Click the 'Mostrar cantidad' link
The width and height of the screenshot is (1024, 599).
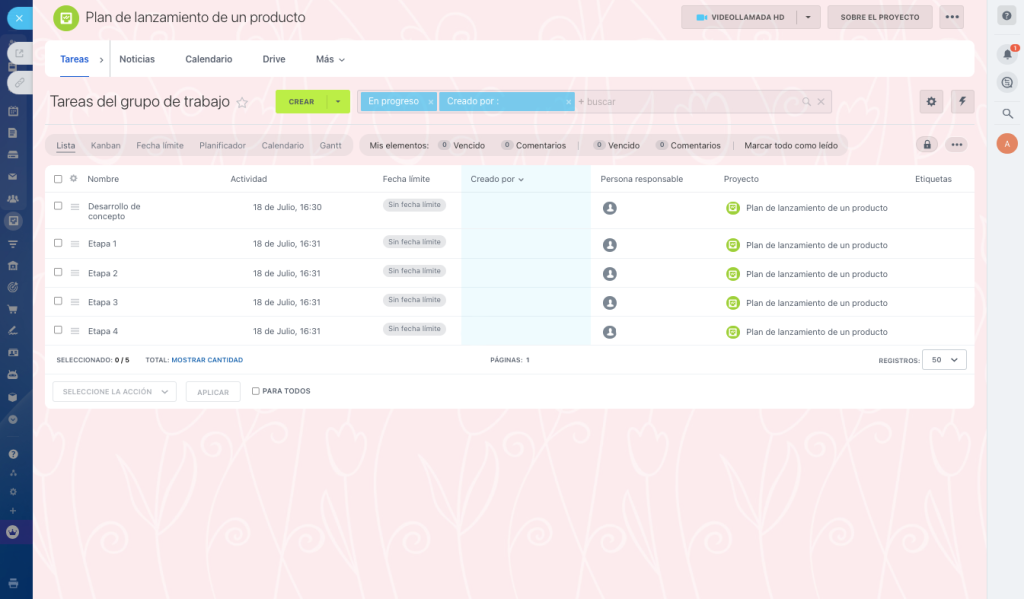point(207,360)
